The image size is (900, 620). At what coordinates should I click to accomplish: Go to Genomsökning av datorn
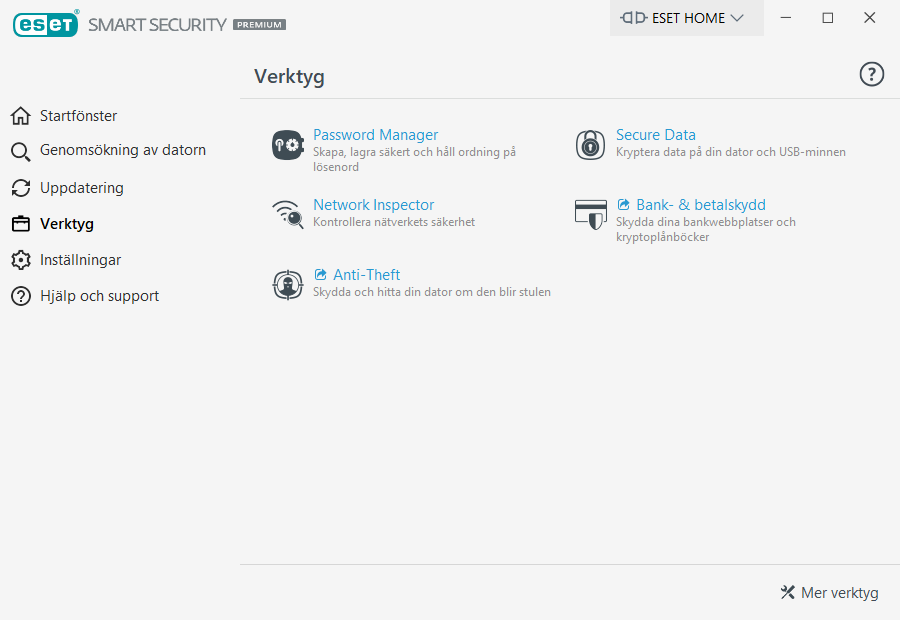[x=122, y=151]
